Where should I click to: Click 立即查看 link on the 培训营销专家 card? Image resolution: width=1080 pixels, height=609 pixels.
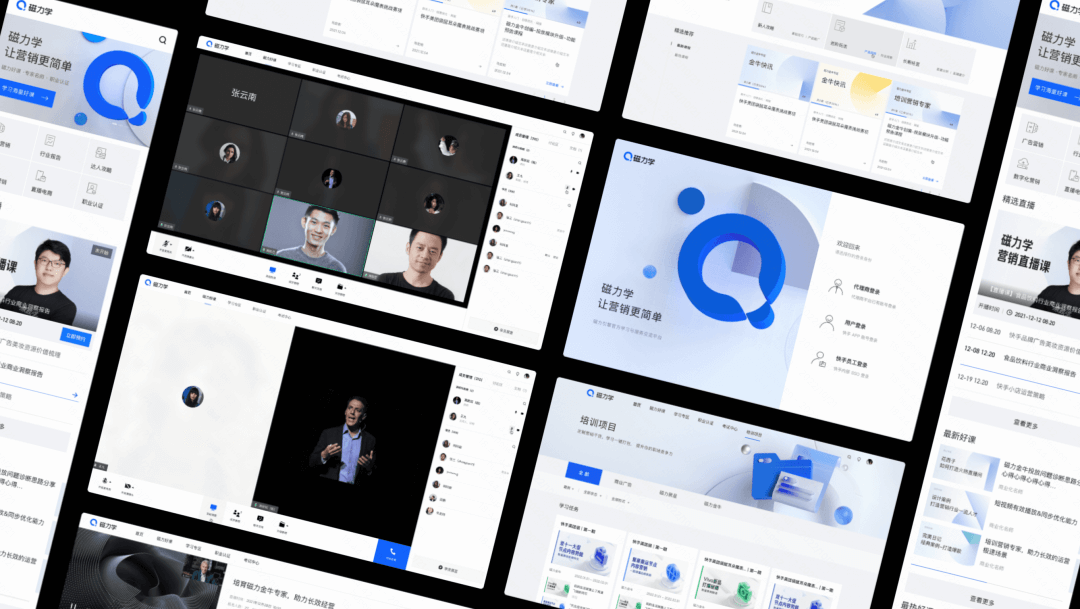coord(930,180)
